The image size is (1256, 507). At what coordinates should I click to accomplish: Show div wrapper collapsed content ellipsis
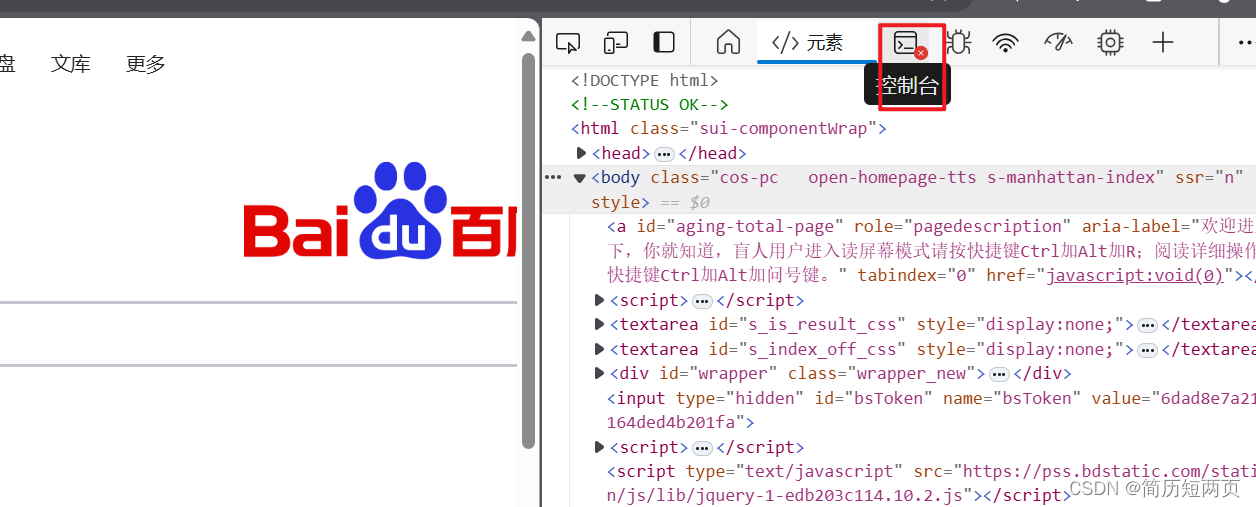click(x=998, y=374)
